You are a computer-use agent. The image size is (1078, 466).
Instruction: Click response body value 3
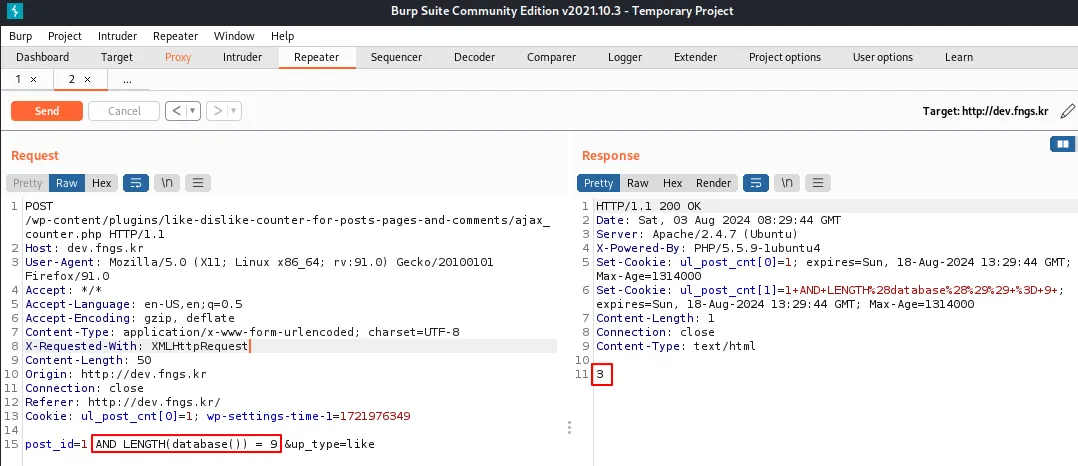[x=600, y=375]
